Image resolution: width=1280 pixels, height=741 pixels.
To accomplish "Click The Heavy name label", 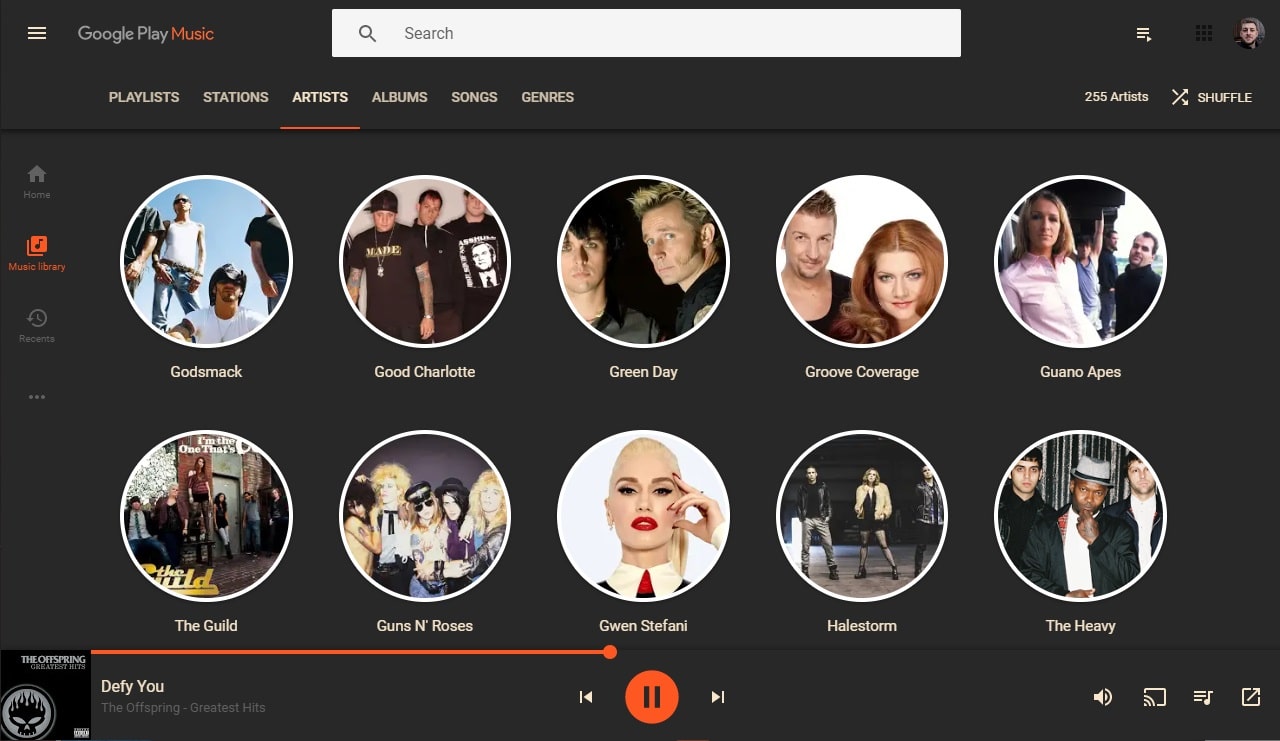I will tap(1081, 625).
